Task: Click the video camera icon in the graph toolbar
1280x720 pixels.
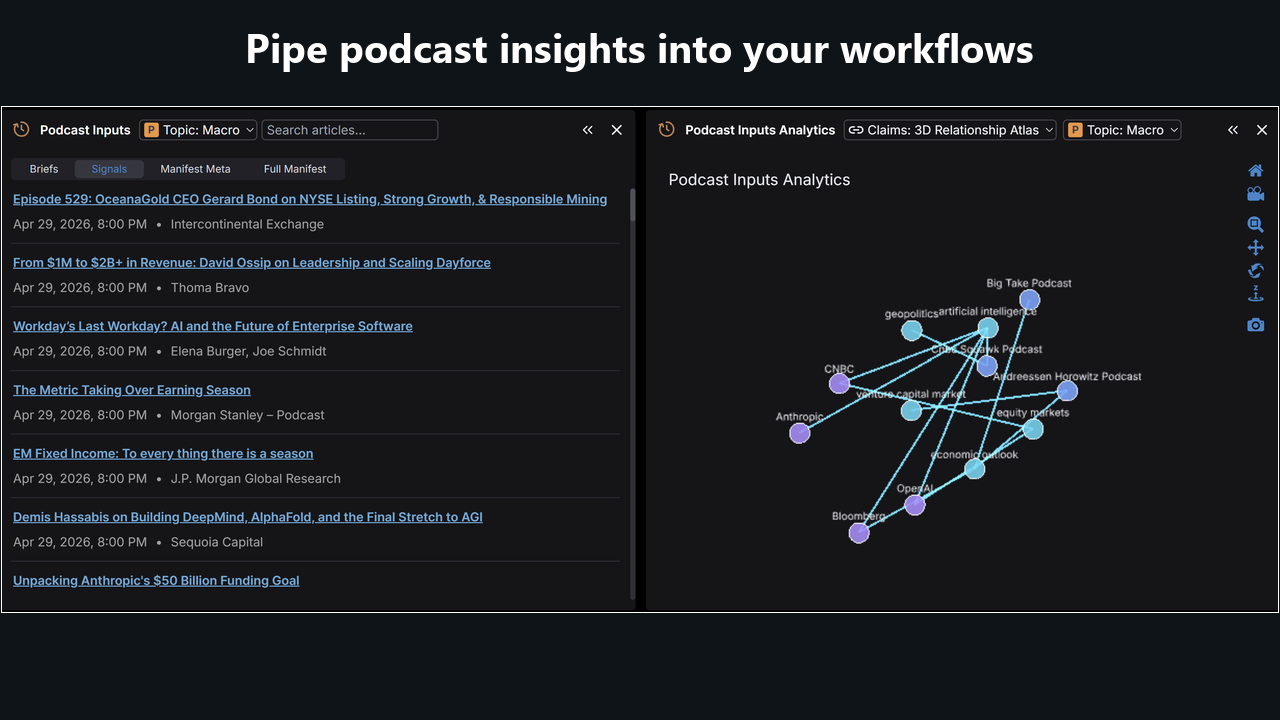Action: coord(1256,194)
